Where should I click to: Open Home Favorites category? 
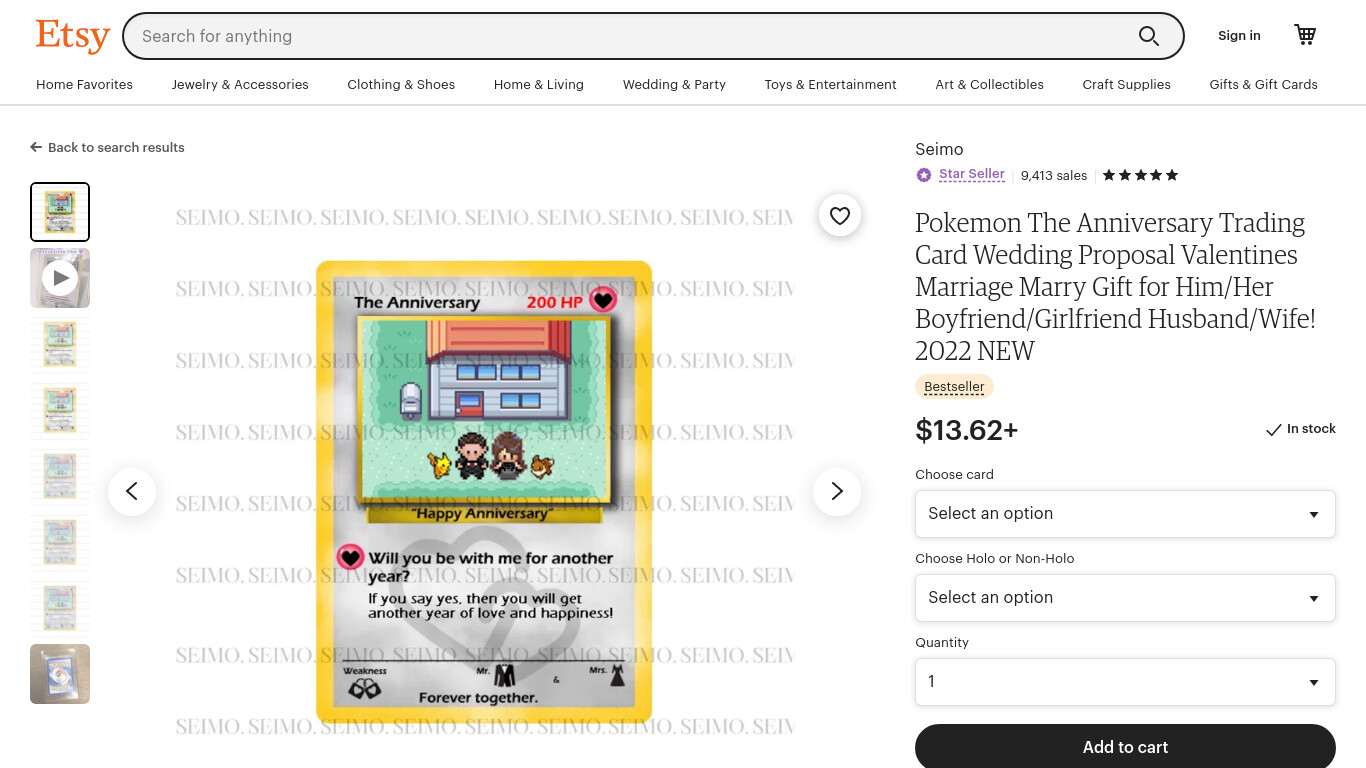(x=84, y=85)
